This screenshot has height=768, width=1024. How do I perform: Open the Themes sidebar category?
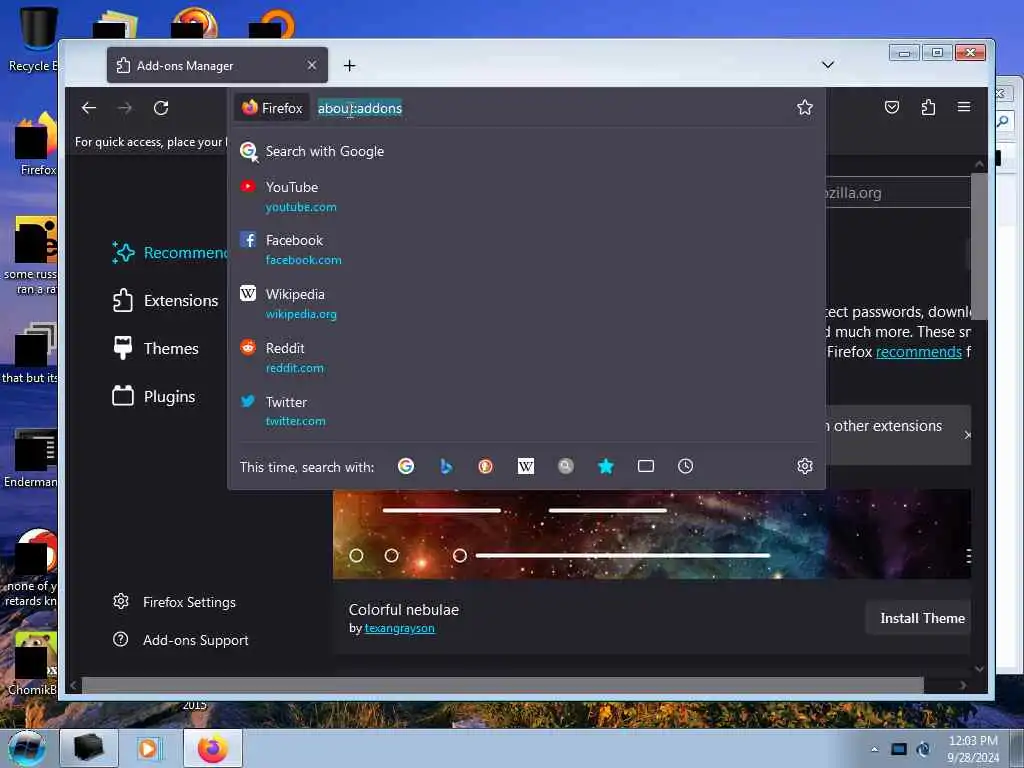155,349
